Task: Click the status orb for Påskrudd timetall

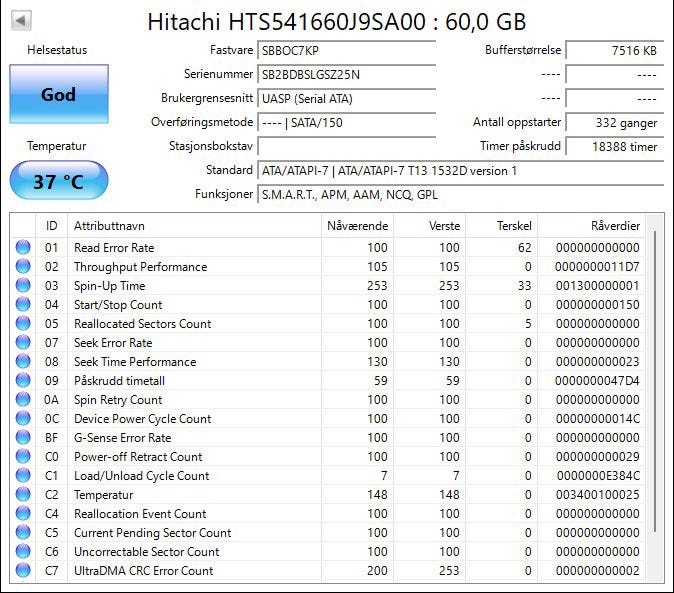Action: (x=23, y=380)
